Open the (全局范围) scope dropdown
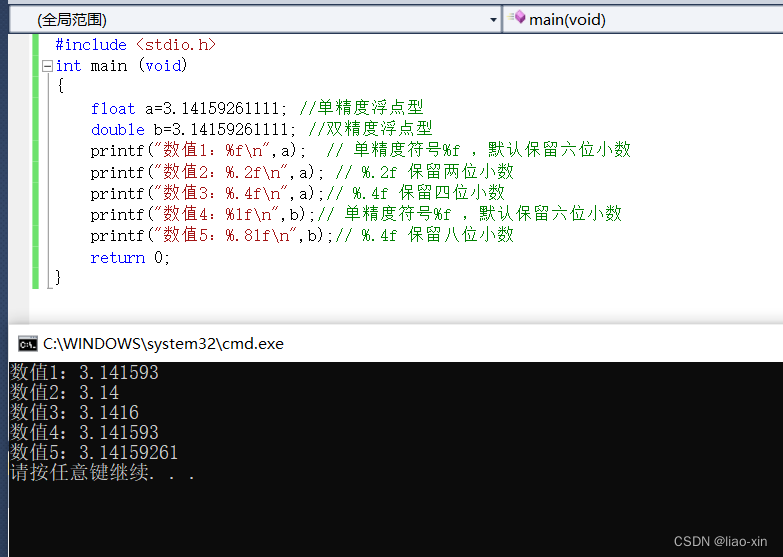Image resolution: width=783 pixels, height=557 pixels. 250,19
